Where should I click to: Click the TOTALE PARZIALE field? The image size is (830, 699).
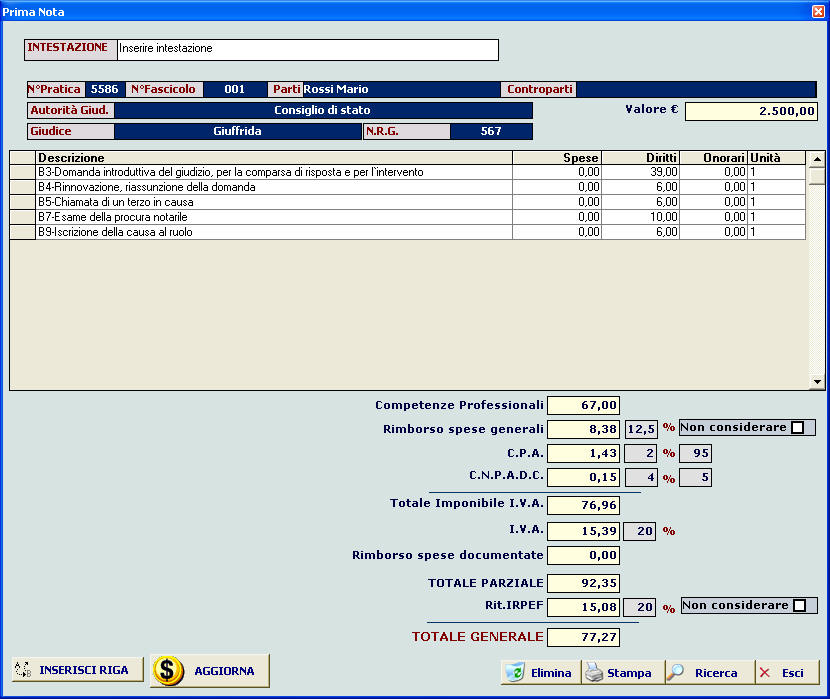pos(583,583)
